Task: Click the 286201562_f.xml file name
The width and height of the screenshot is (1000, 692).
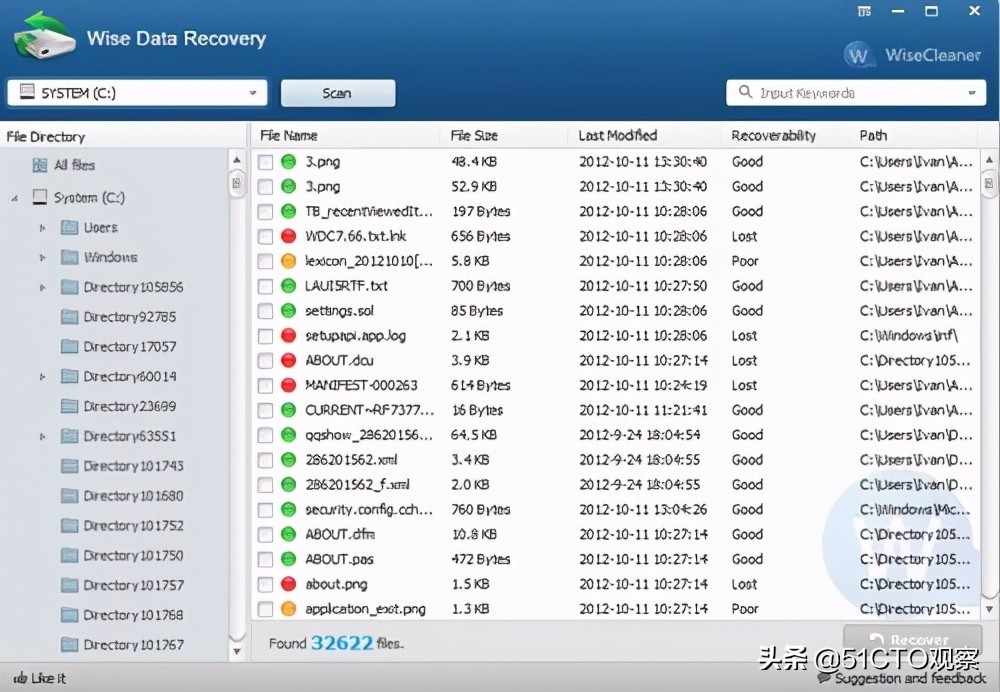Action: pyautogui.click(x=357, y=485)
